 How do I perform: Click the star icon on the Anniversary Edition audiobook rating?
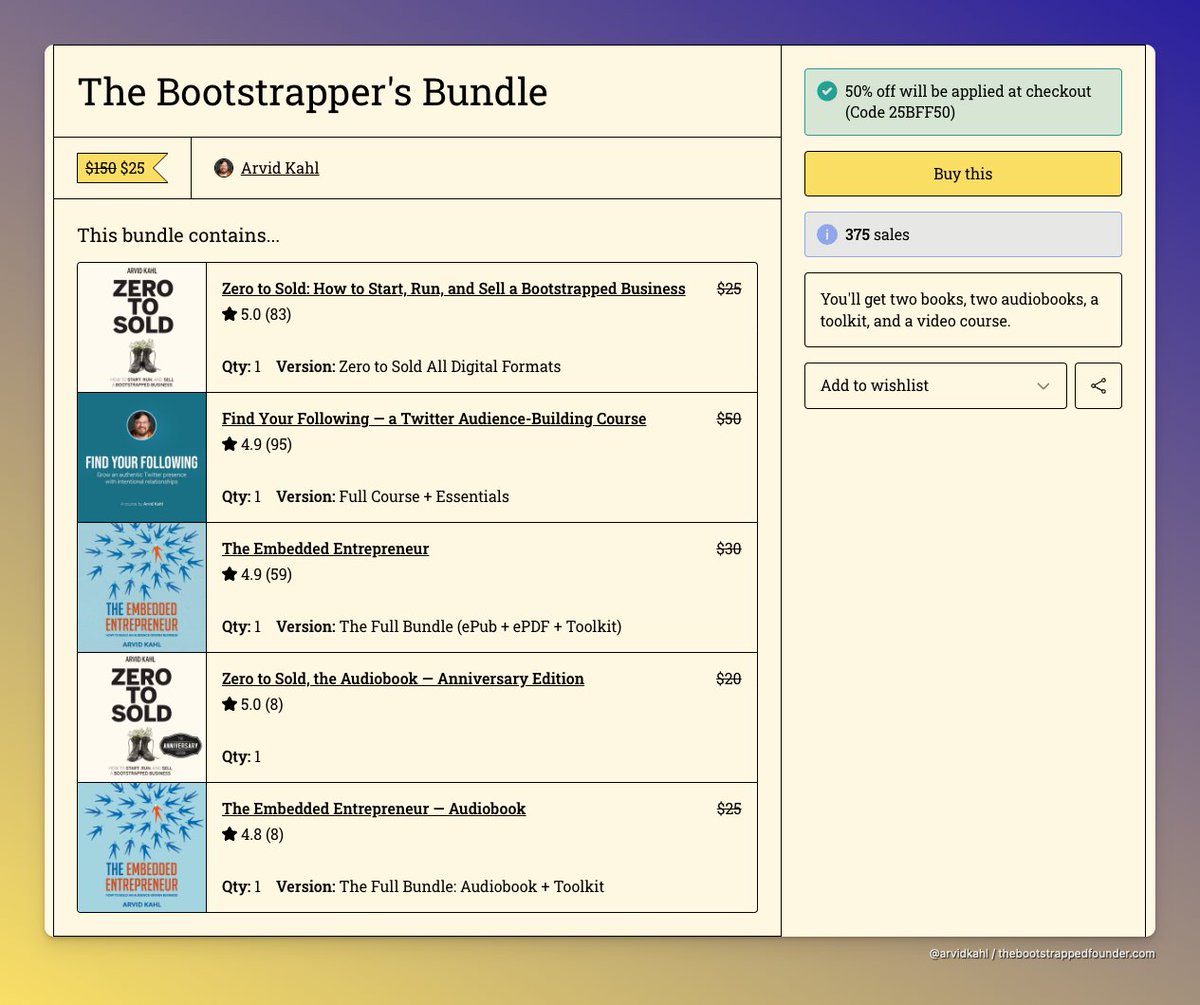[x=229, y=704]
